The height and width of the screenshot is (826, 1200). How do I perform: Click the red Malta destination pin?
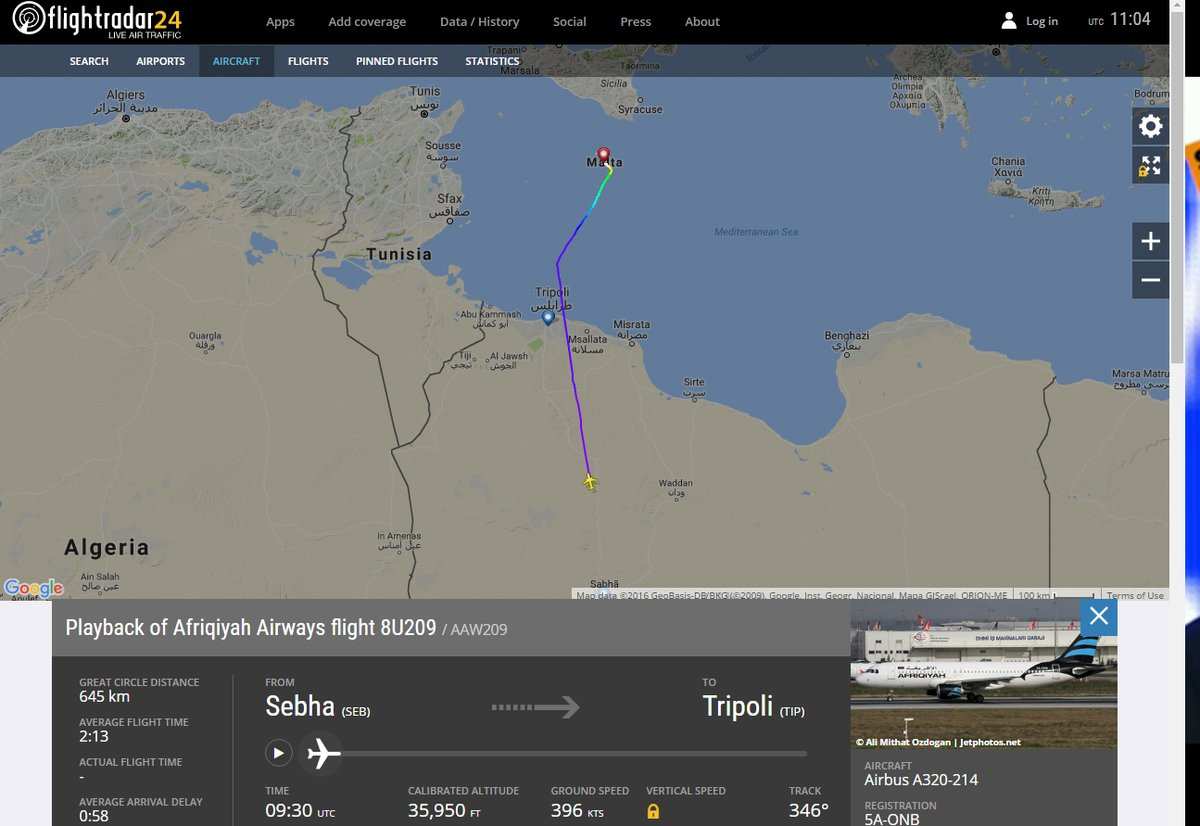click(x=603, y=156)
